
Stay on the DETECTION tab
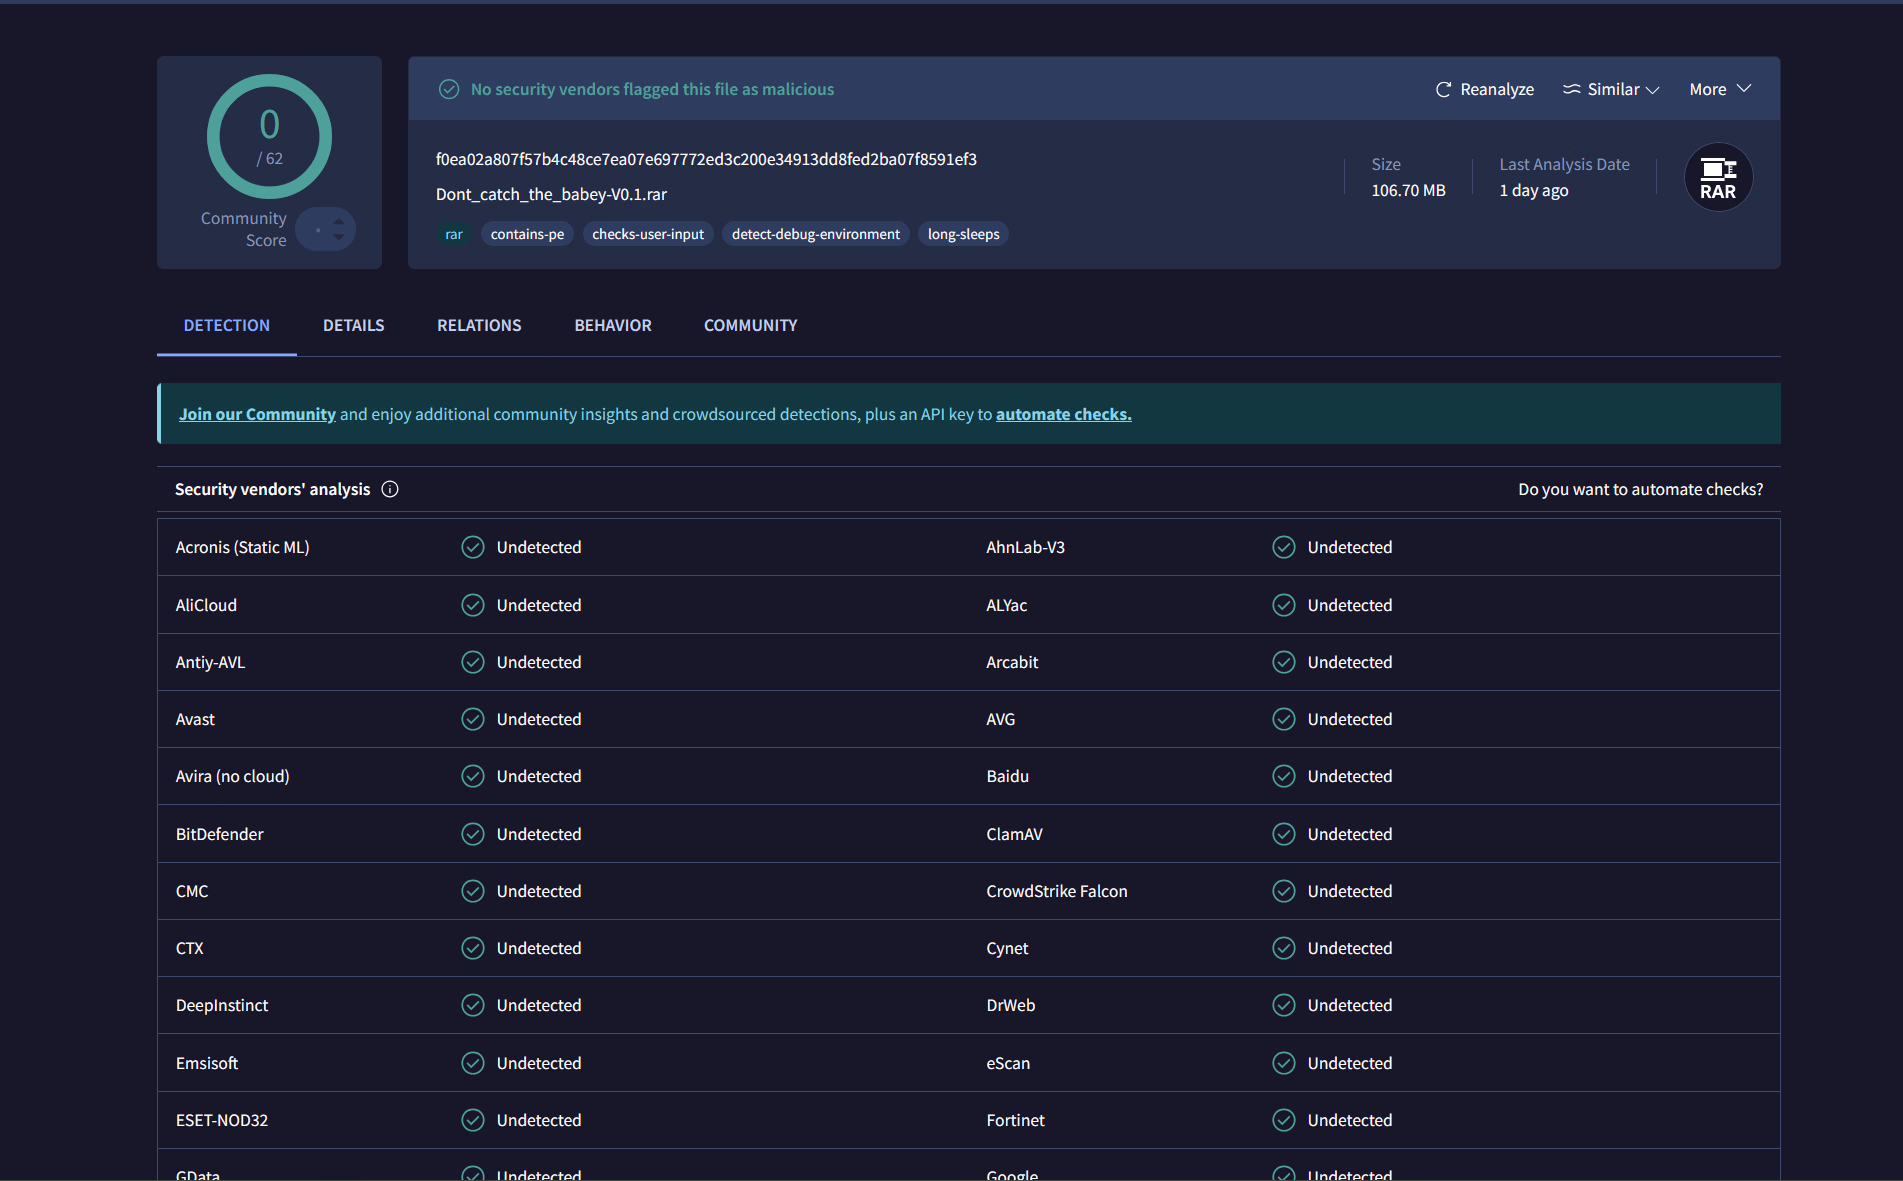click(x=227, y=325)
